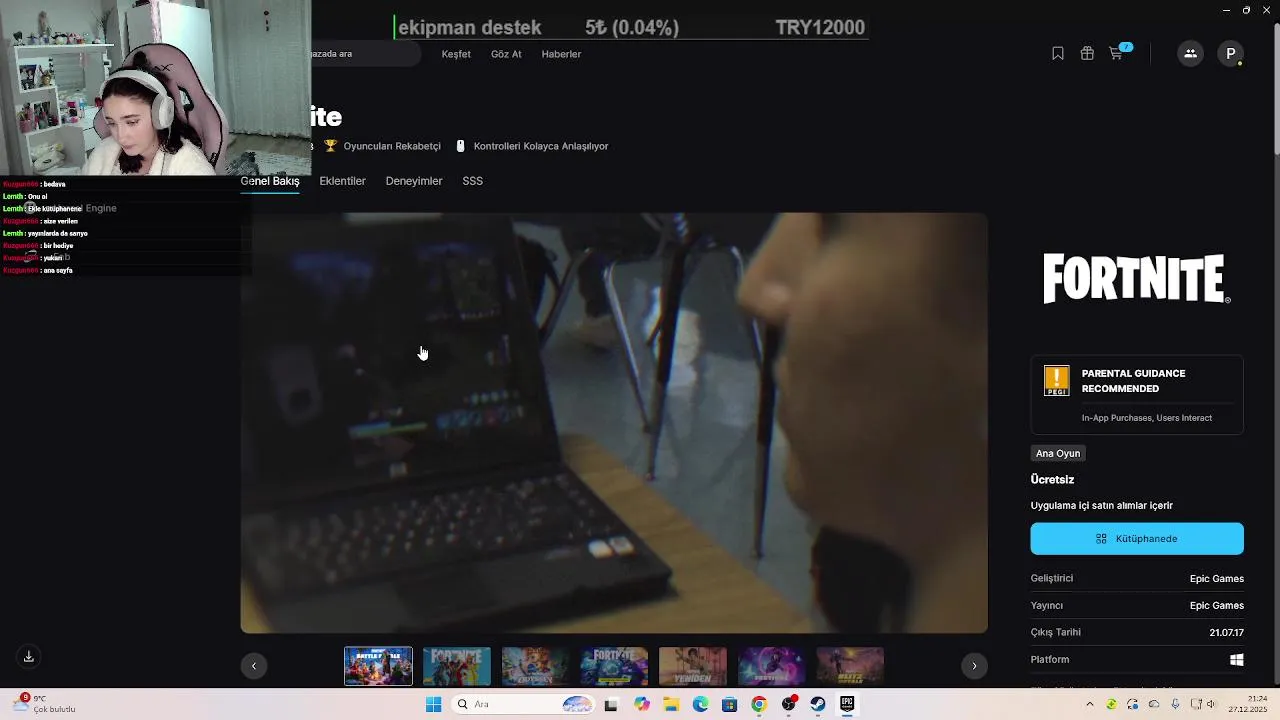Click the store search field

coord(365,54)
